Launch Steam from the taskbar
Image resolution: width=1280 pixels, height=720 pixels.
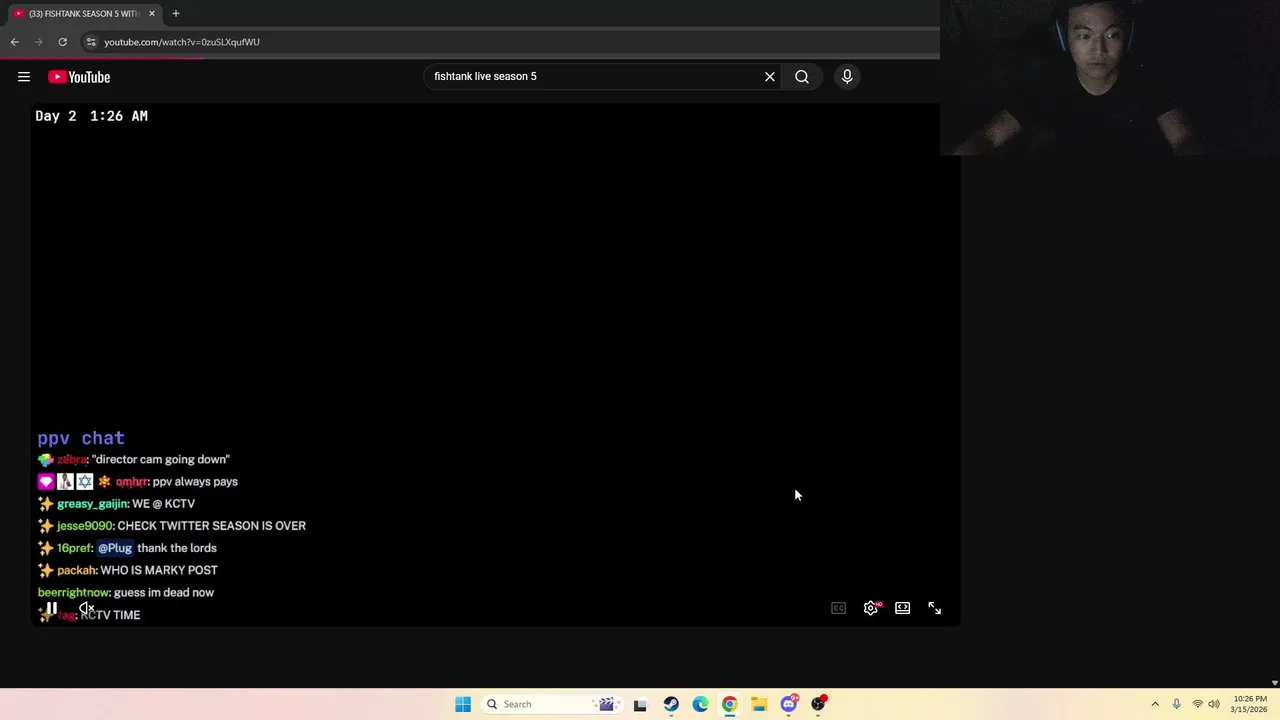tap(671, 704)
